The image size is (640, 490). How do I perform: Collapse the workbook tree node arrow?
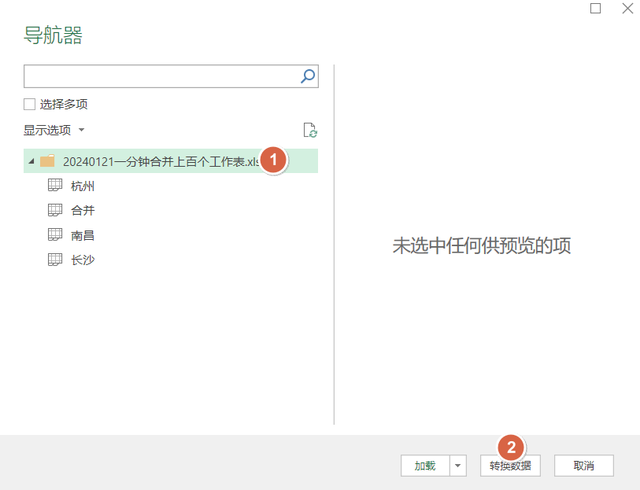pyautogui.click(x=31, y=162)
